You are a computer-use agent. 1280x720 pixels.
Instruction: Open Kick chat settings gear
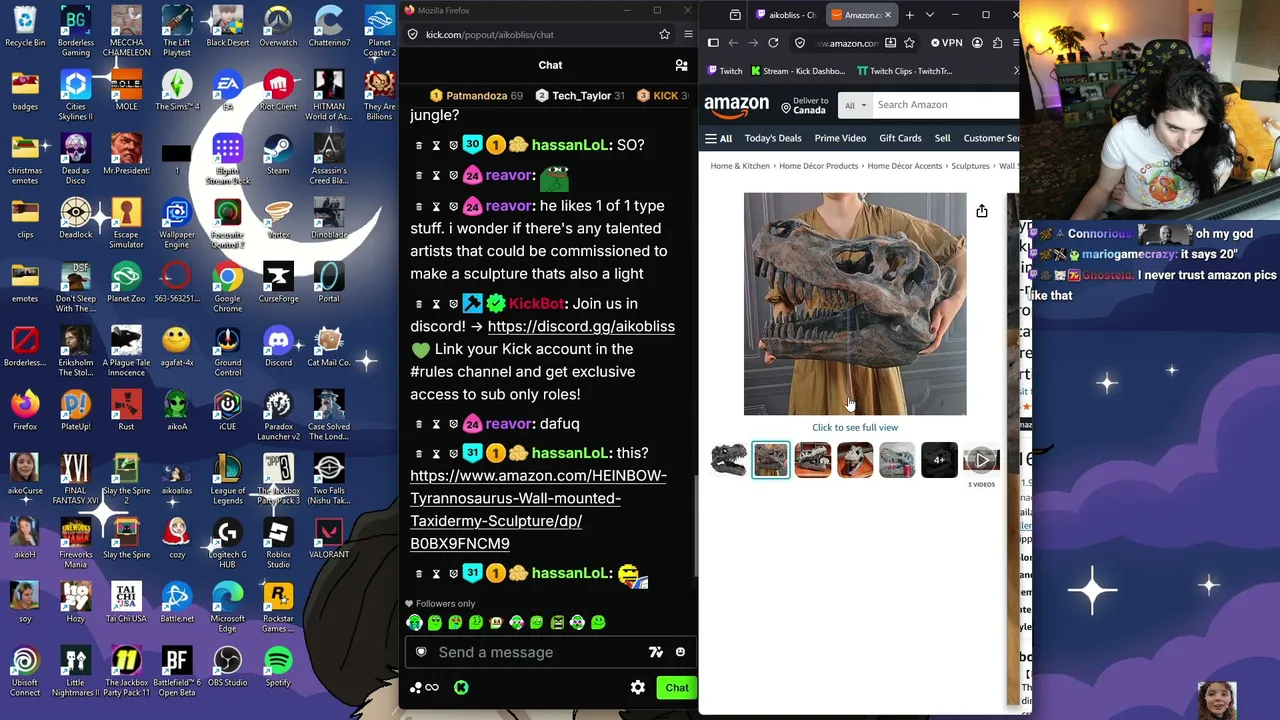(637, 688)
